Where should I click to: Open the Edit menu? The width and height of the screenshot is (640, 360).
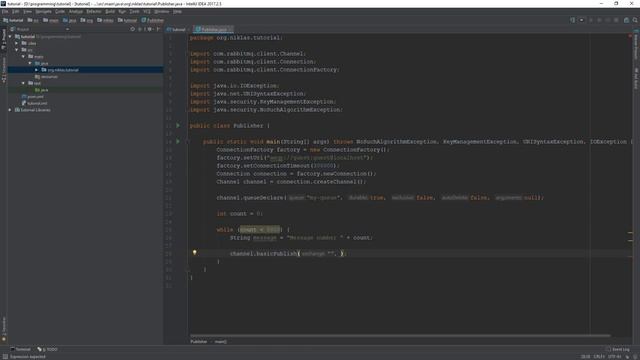[16, 11]
